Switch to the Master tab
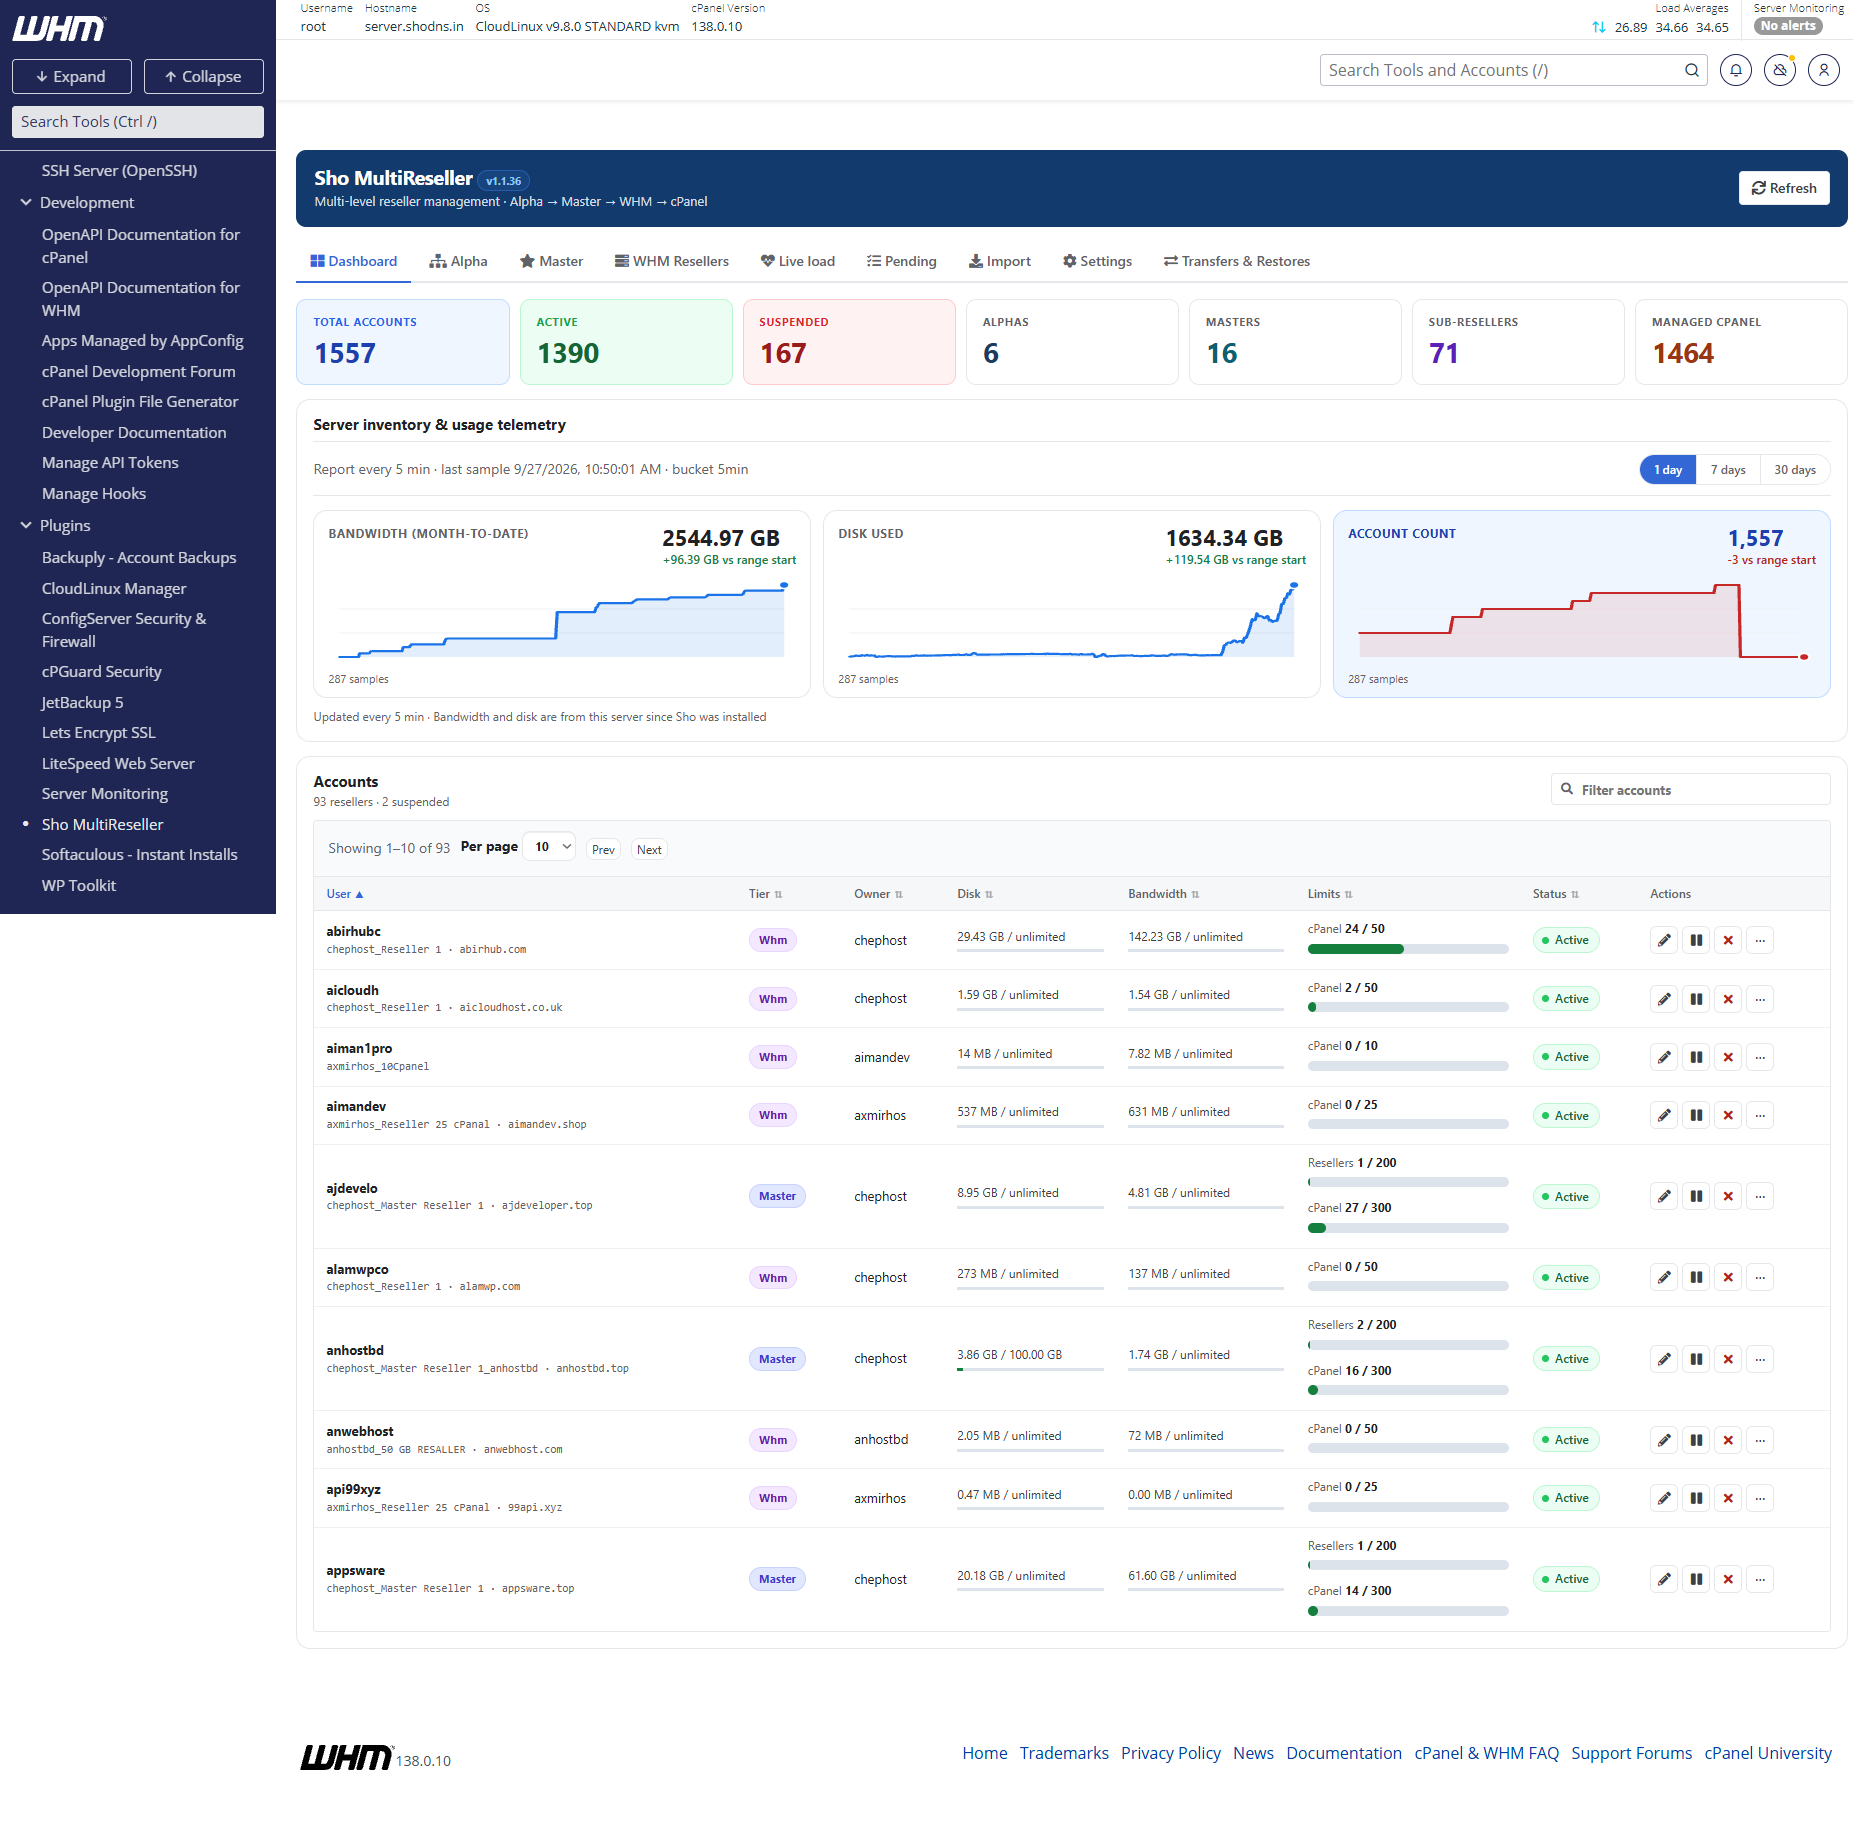 pyautogui.click(x=551, y=261)
